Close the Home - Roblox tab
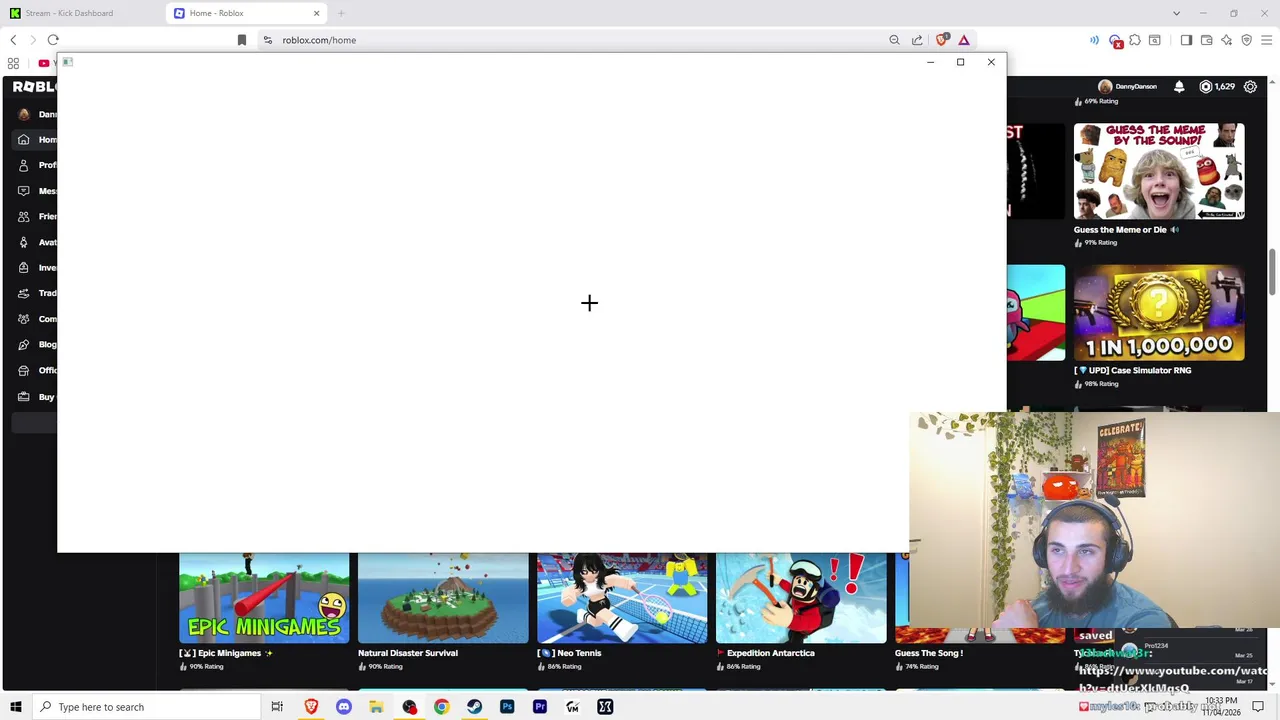This screenshot has height=720, width=1280. click(x=317, y=13)
